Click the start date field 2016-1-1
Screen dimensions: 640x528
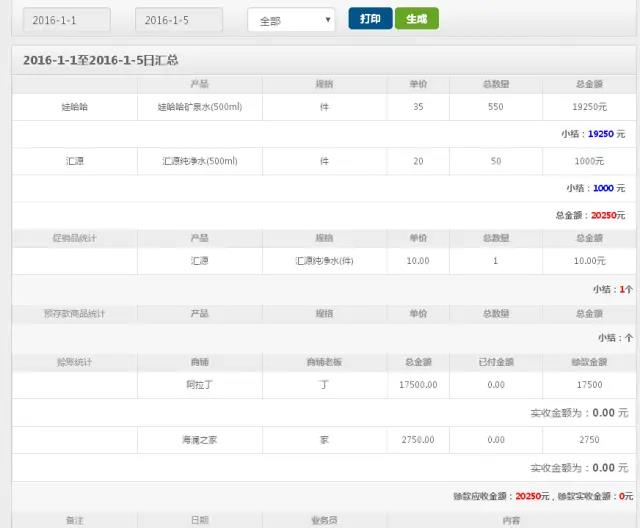click(67, 20)
